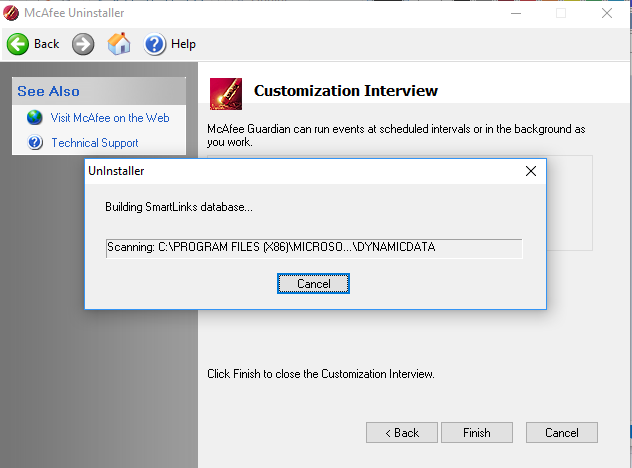Open the Technical Support link

click(95, 143)
